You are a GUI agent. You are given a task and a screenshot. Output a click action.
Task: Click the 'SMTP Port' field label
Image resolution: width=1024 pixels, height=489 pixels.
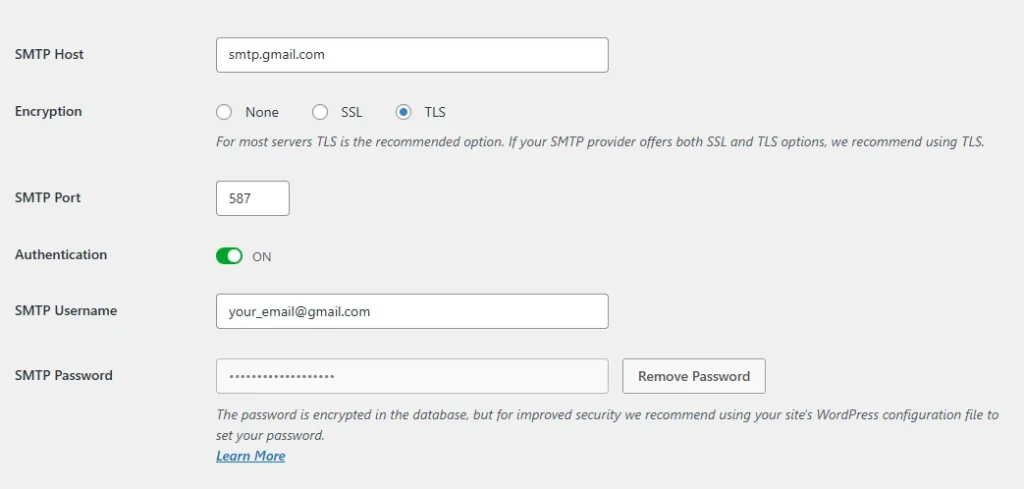click(x=48, y=197)
